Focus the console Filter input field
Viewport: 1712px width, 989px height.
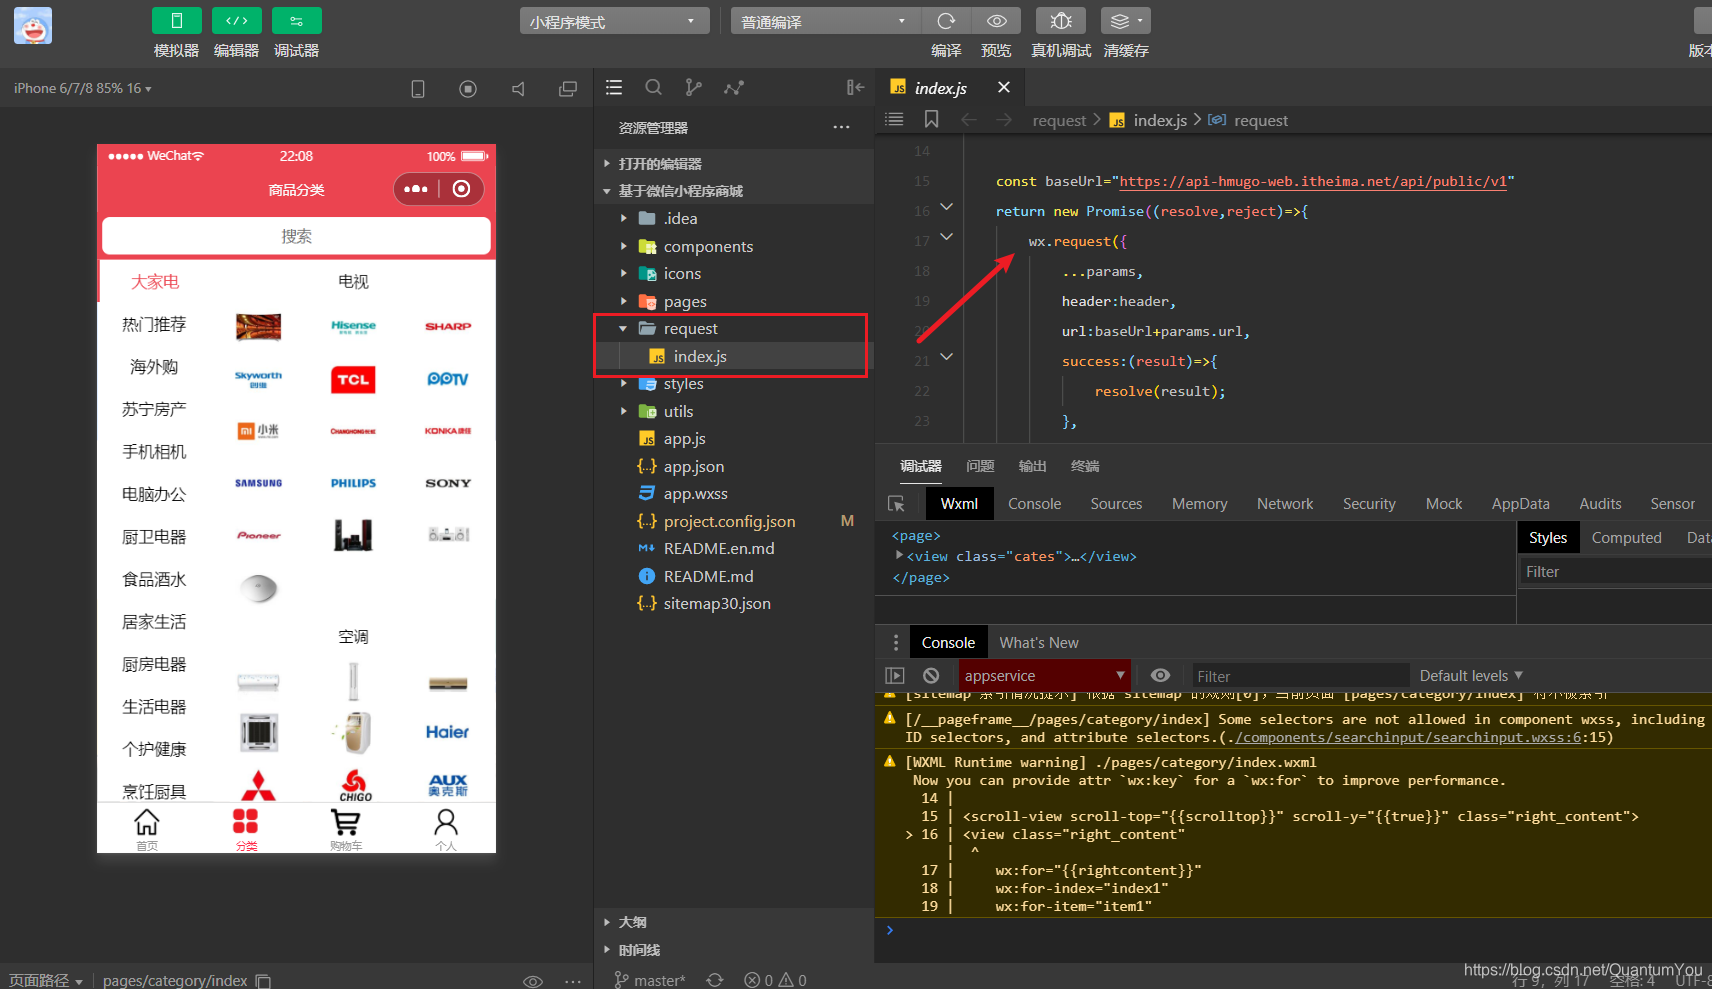tap(1300, 676)
